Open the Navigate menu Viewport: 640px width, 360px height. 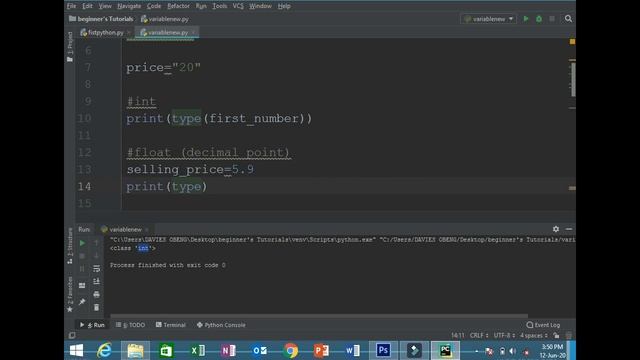coord(129,6)
